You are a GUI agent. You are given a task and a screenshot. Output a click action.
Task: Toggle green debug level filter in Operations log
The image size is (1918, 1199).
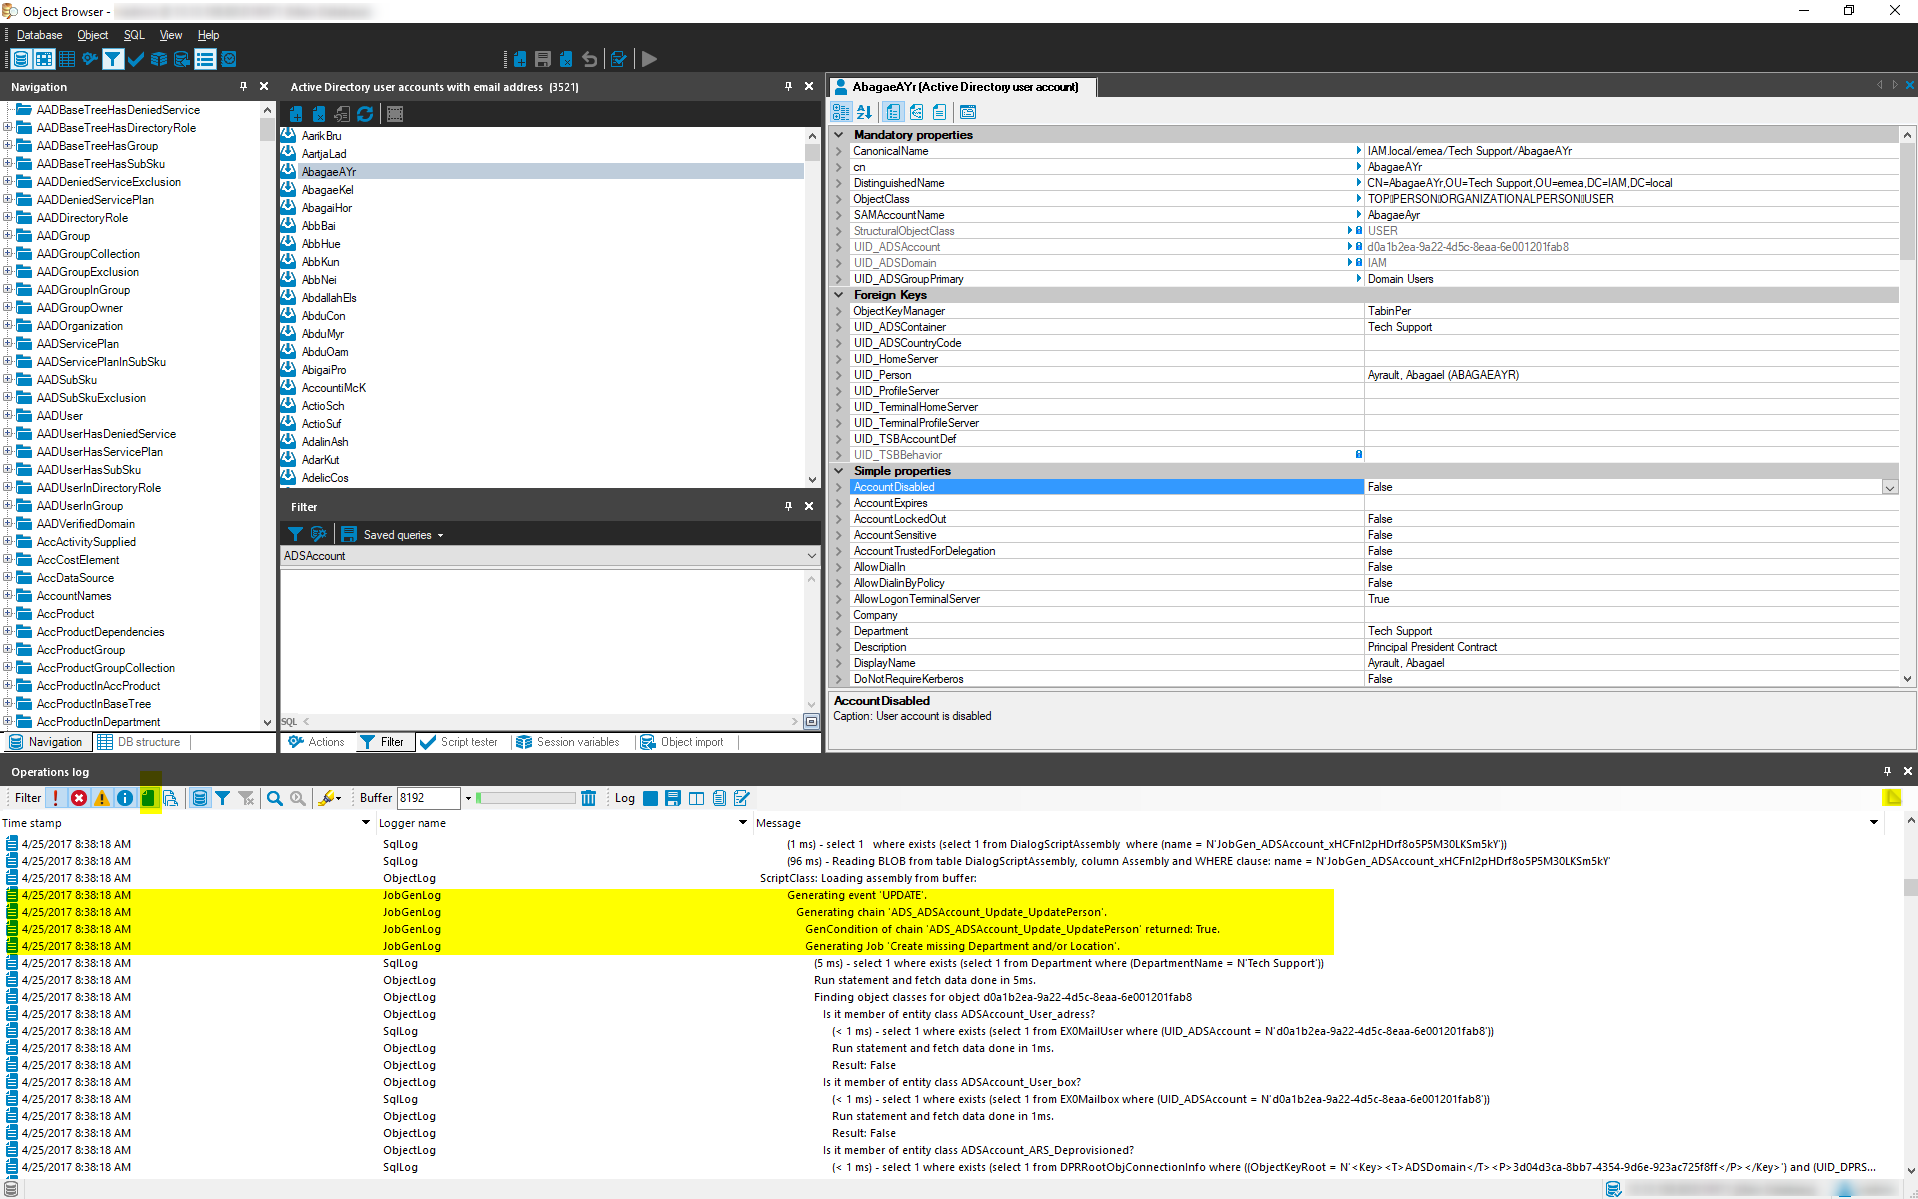point(148,798)
